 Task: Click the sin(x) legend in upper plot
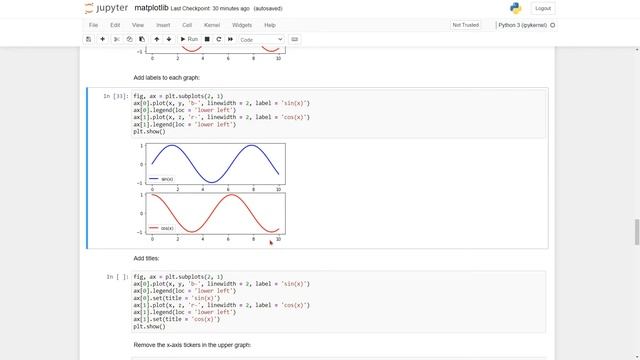(x=161, y=179)
